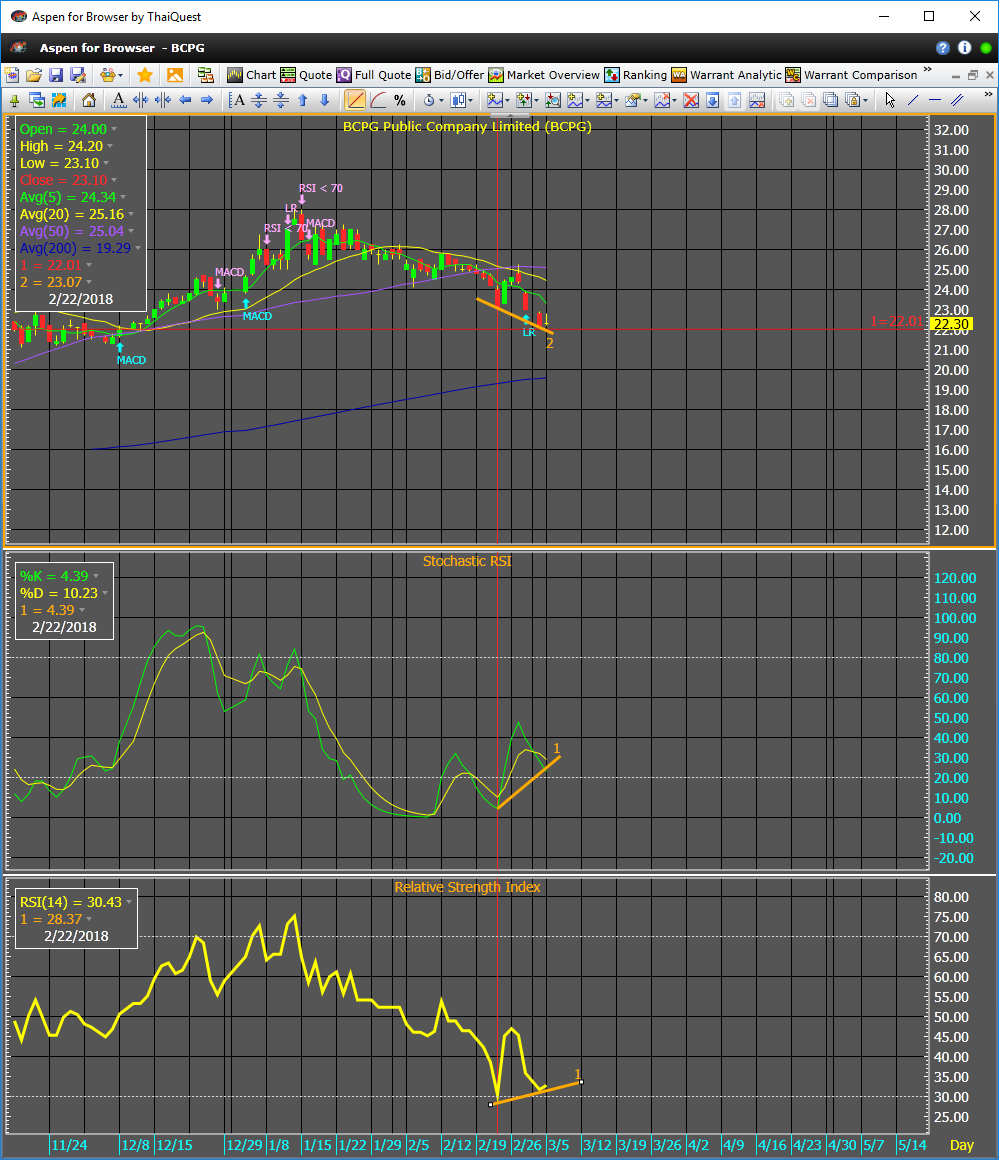
Task: Click the magnifier chart search icon
Action: tap(553, 100)
